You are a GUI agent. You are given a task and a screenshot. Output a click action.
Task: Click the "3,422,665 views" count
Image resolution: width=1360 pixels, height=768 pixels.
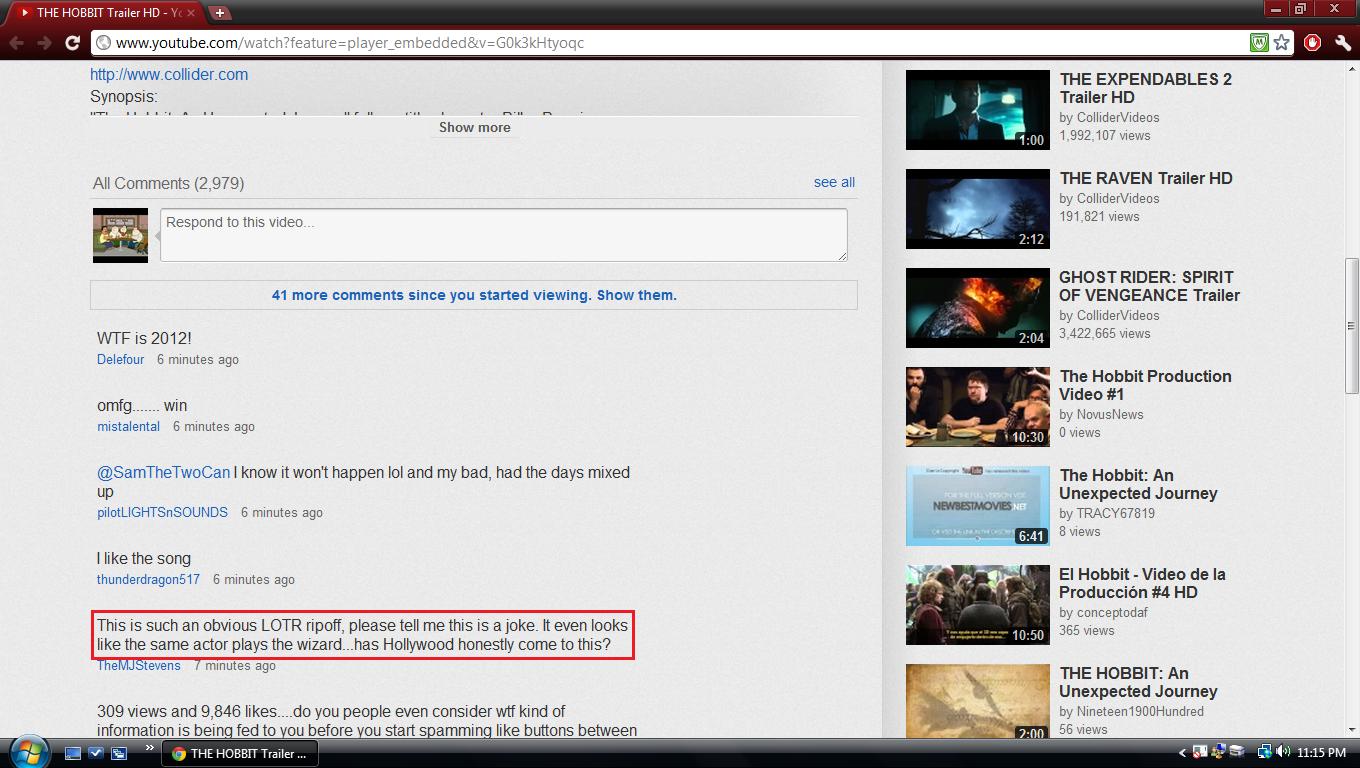click(1105, 333)
